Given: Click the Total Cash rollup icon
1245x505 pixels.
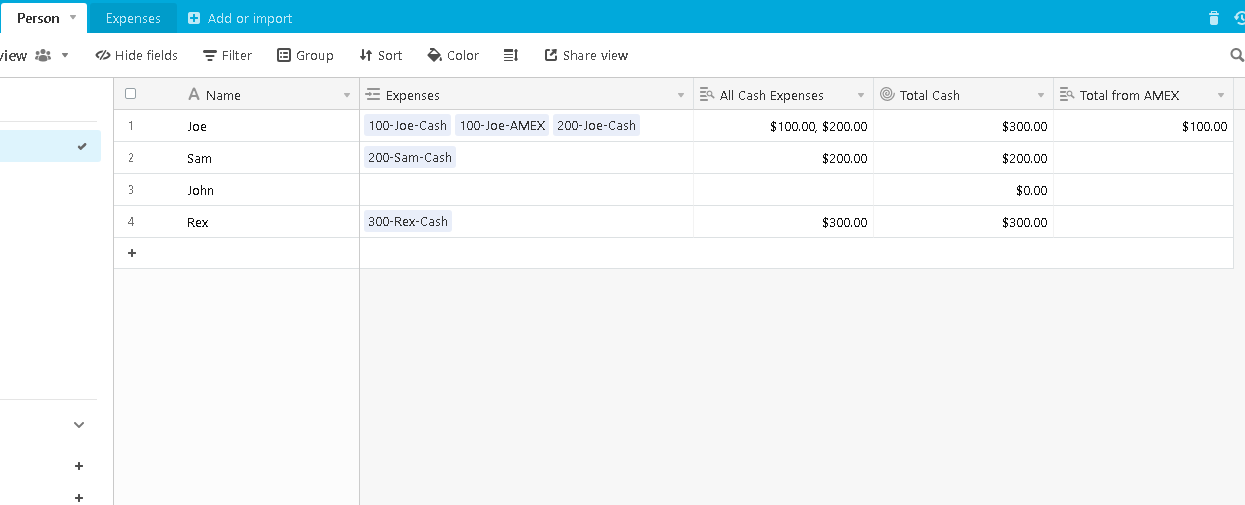Looking at the screenshot, I should [886, 94].
